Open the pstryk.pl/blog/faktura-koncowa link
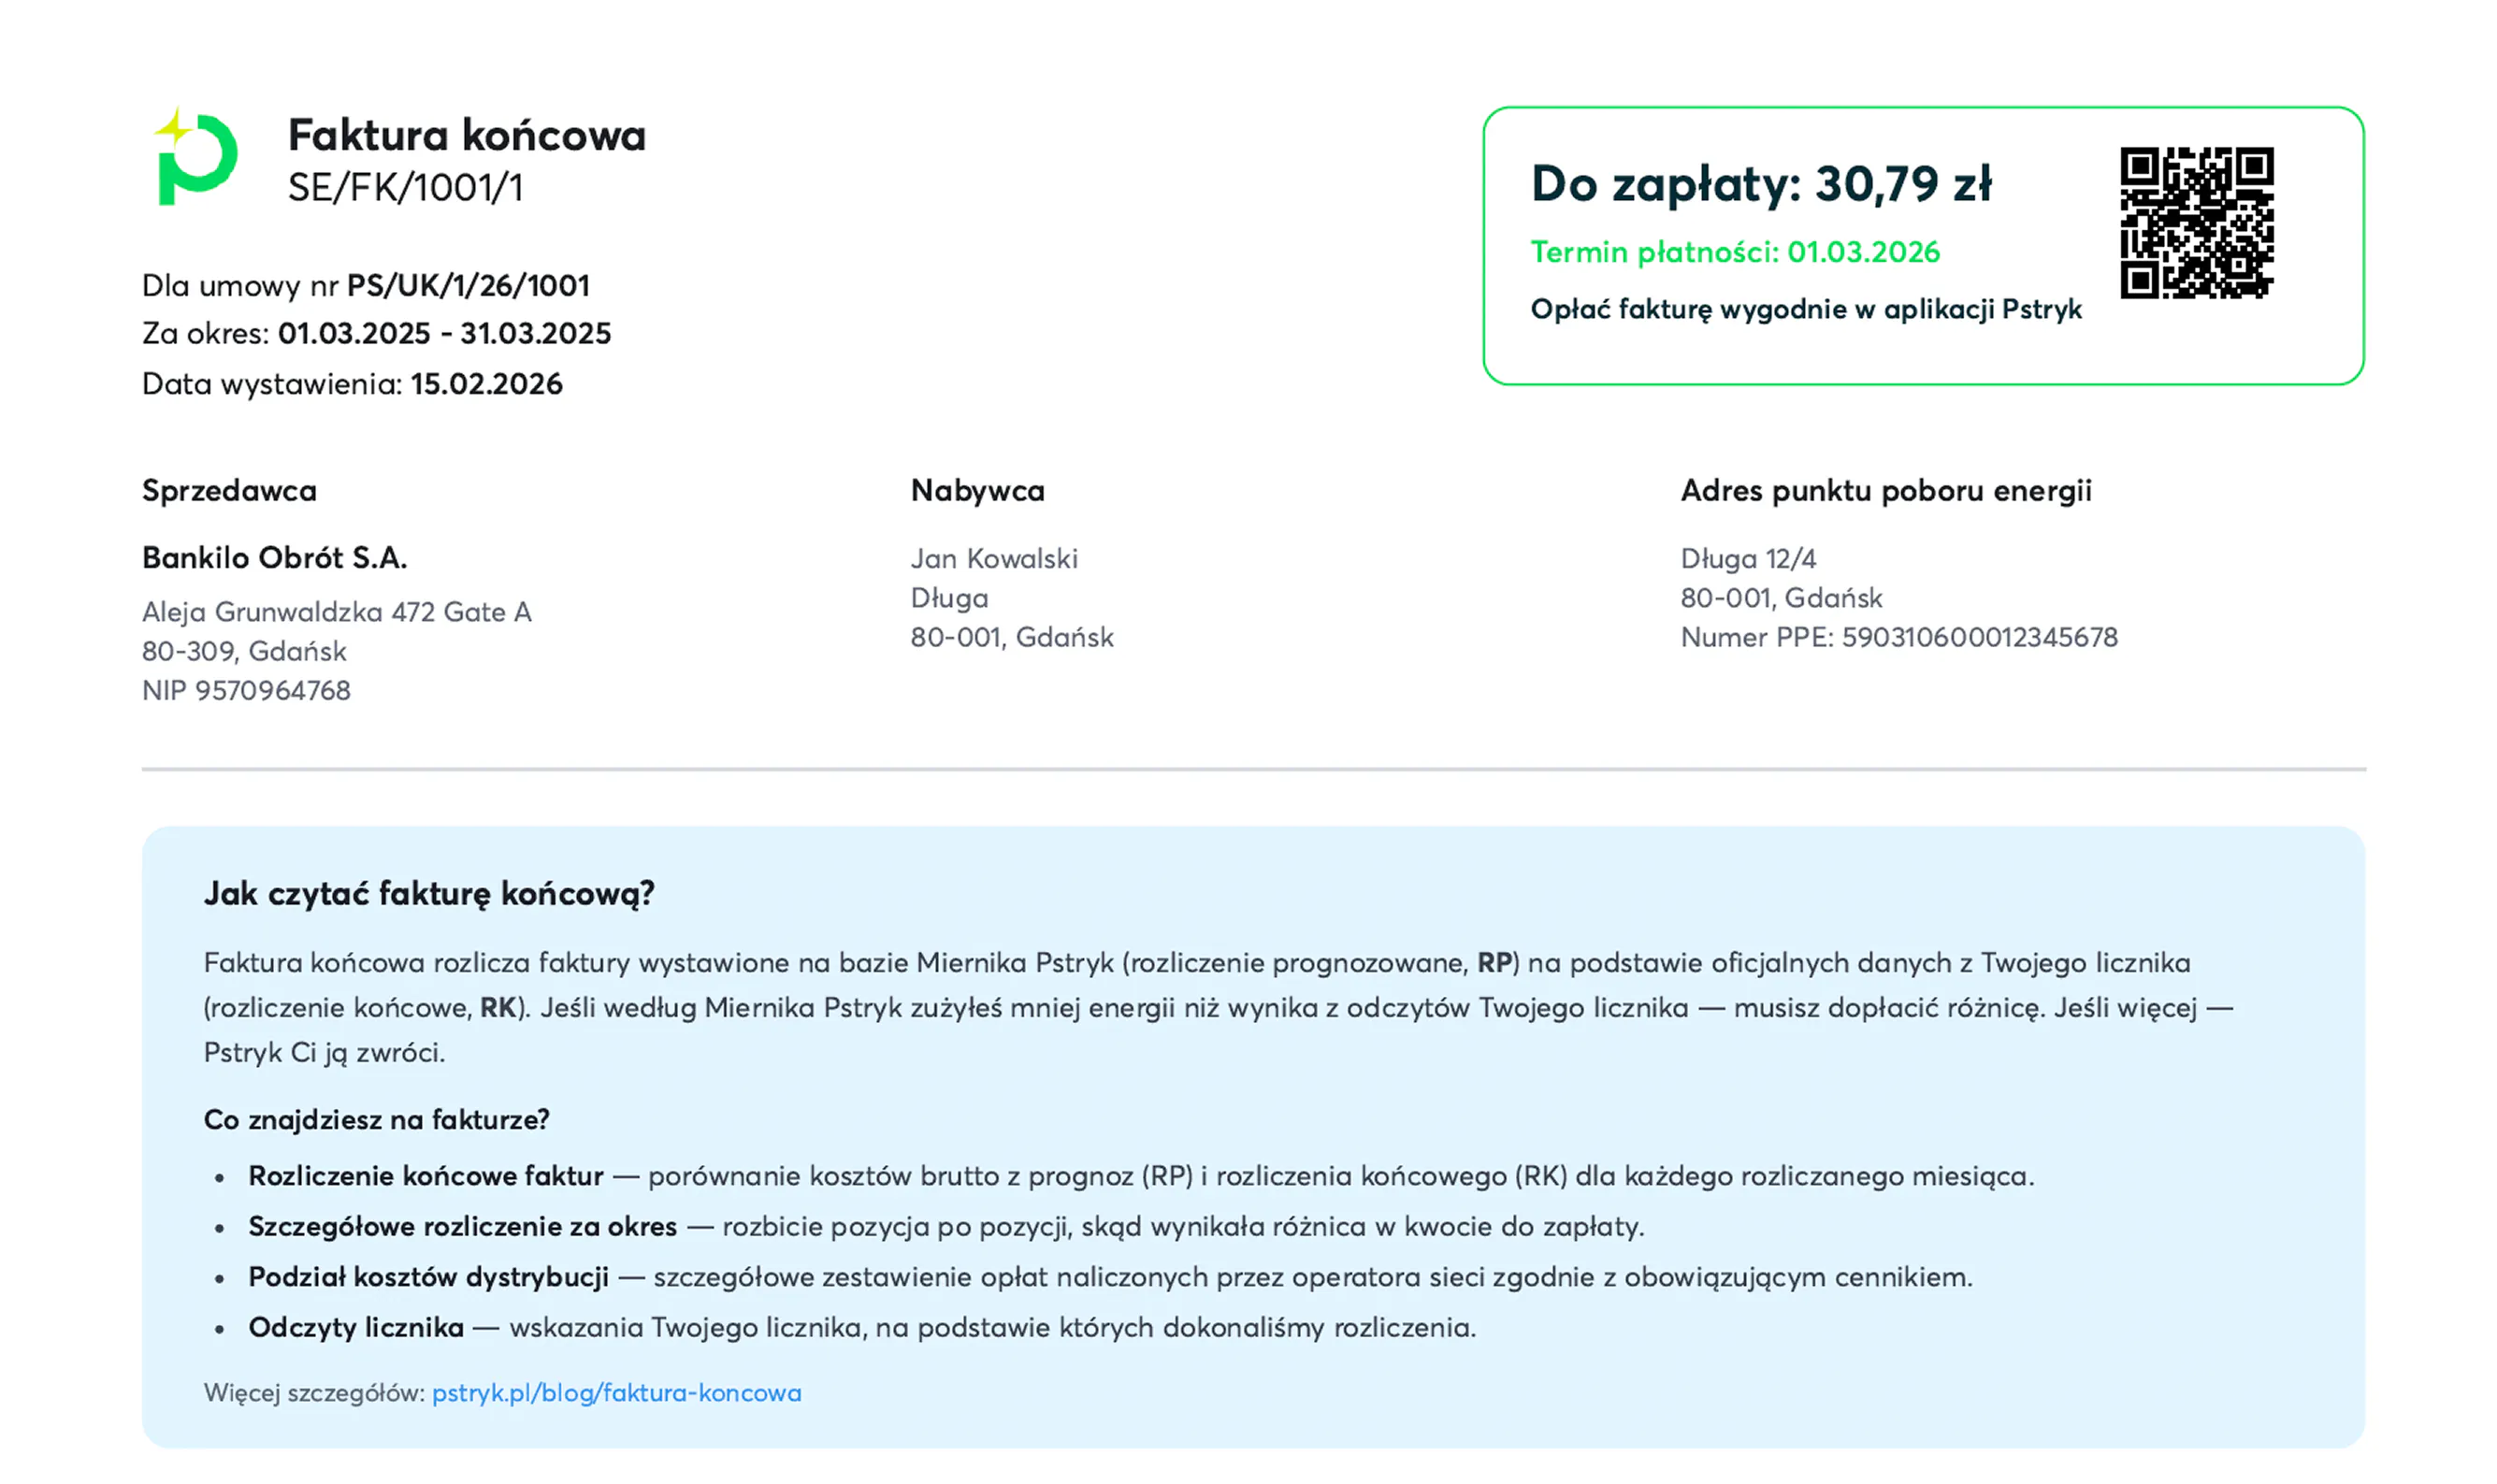 pyautogui.click(x=616, y=1393)
